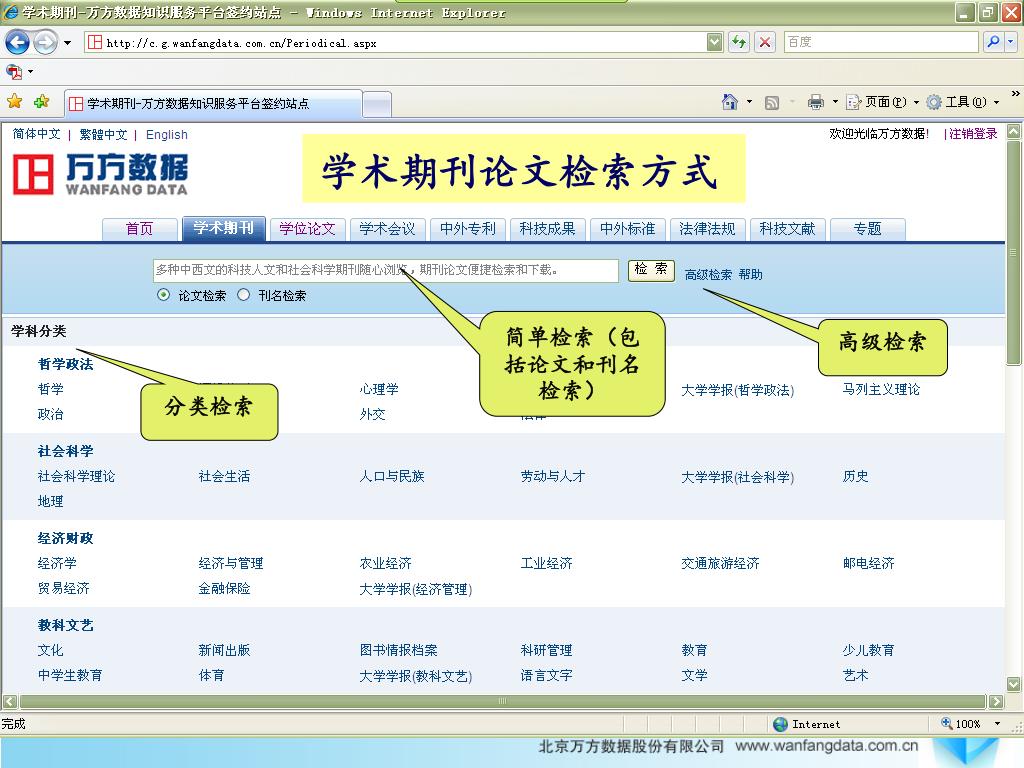Open the 高级检索 advanced search link
The image size is (1024, 768).
709,274
